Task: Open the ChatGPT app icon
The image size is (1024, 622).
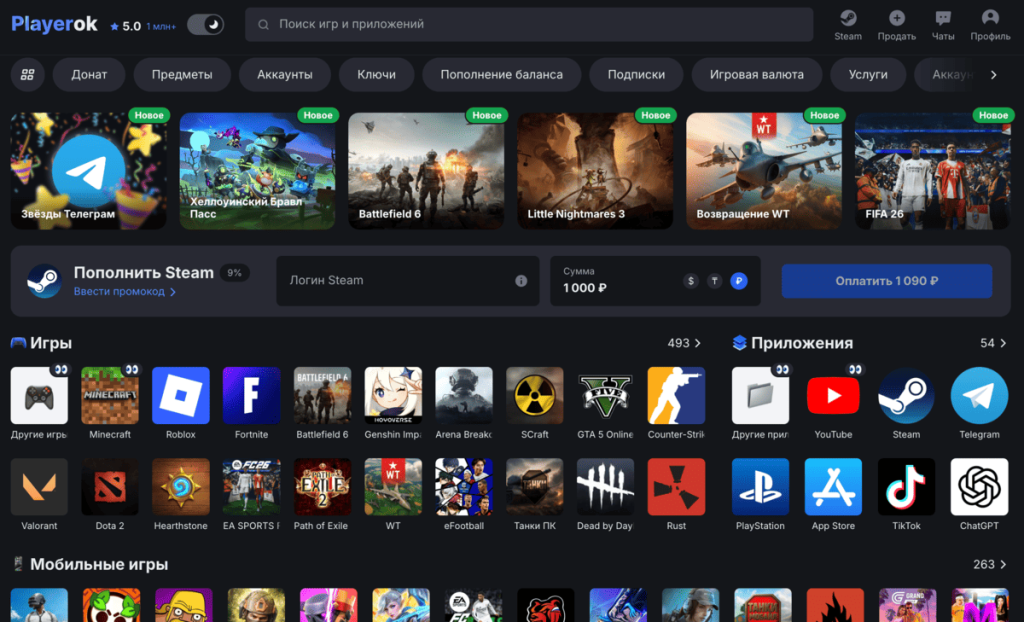Action: click(979, 487)
